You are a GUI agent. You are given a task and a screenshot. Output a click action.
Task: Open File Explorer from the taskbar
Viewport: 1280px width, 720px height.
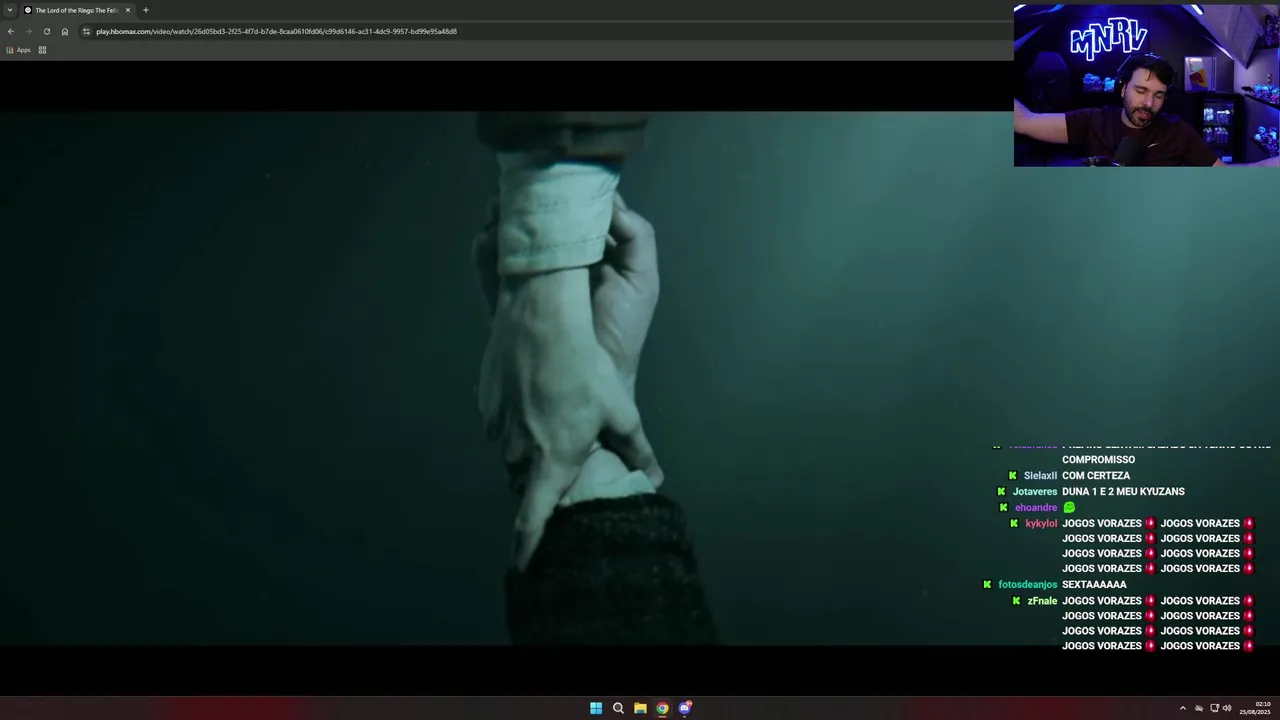(x=640, y=708)
